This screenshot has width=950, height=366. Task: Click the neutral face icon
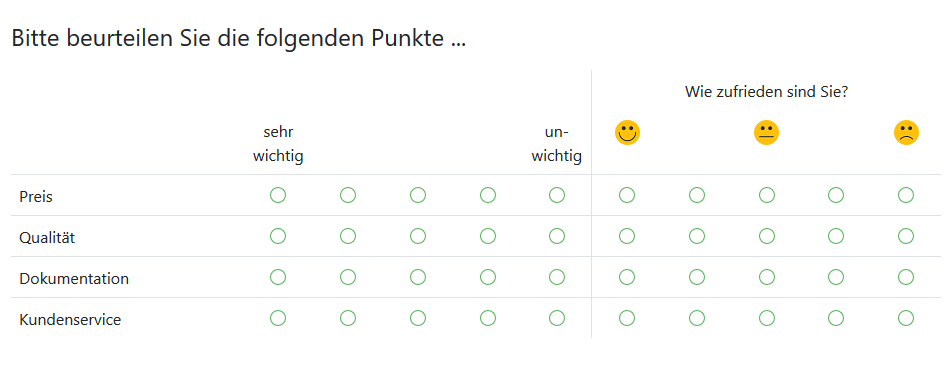pos(766,132)
